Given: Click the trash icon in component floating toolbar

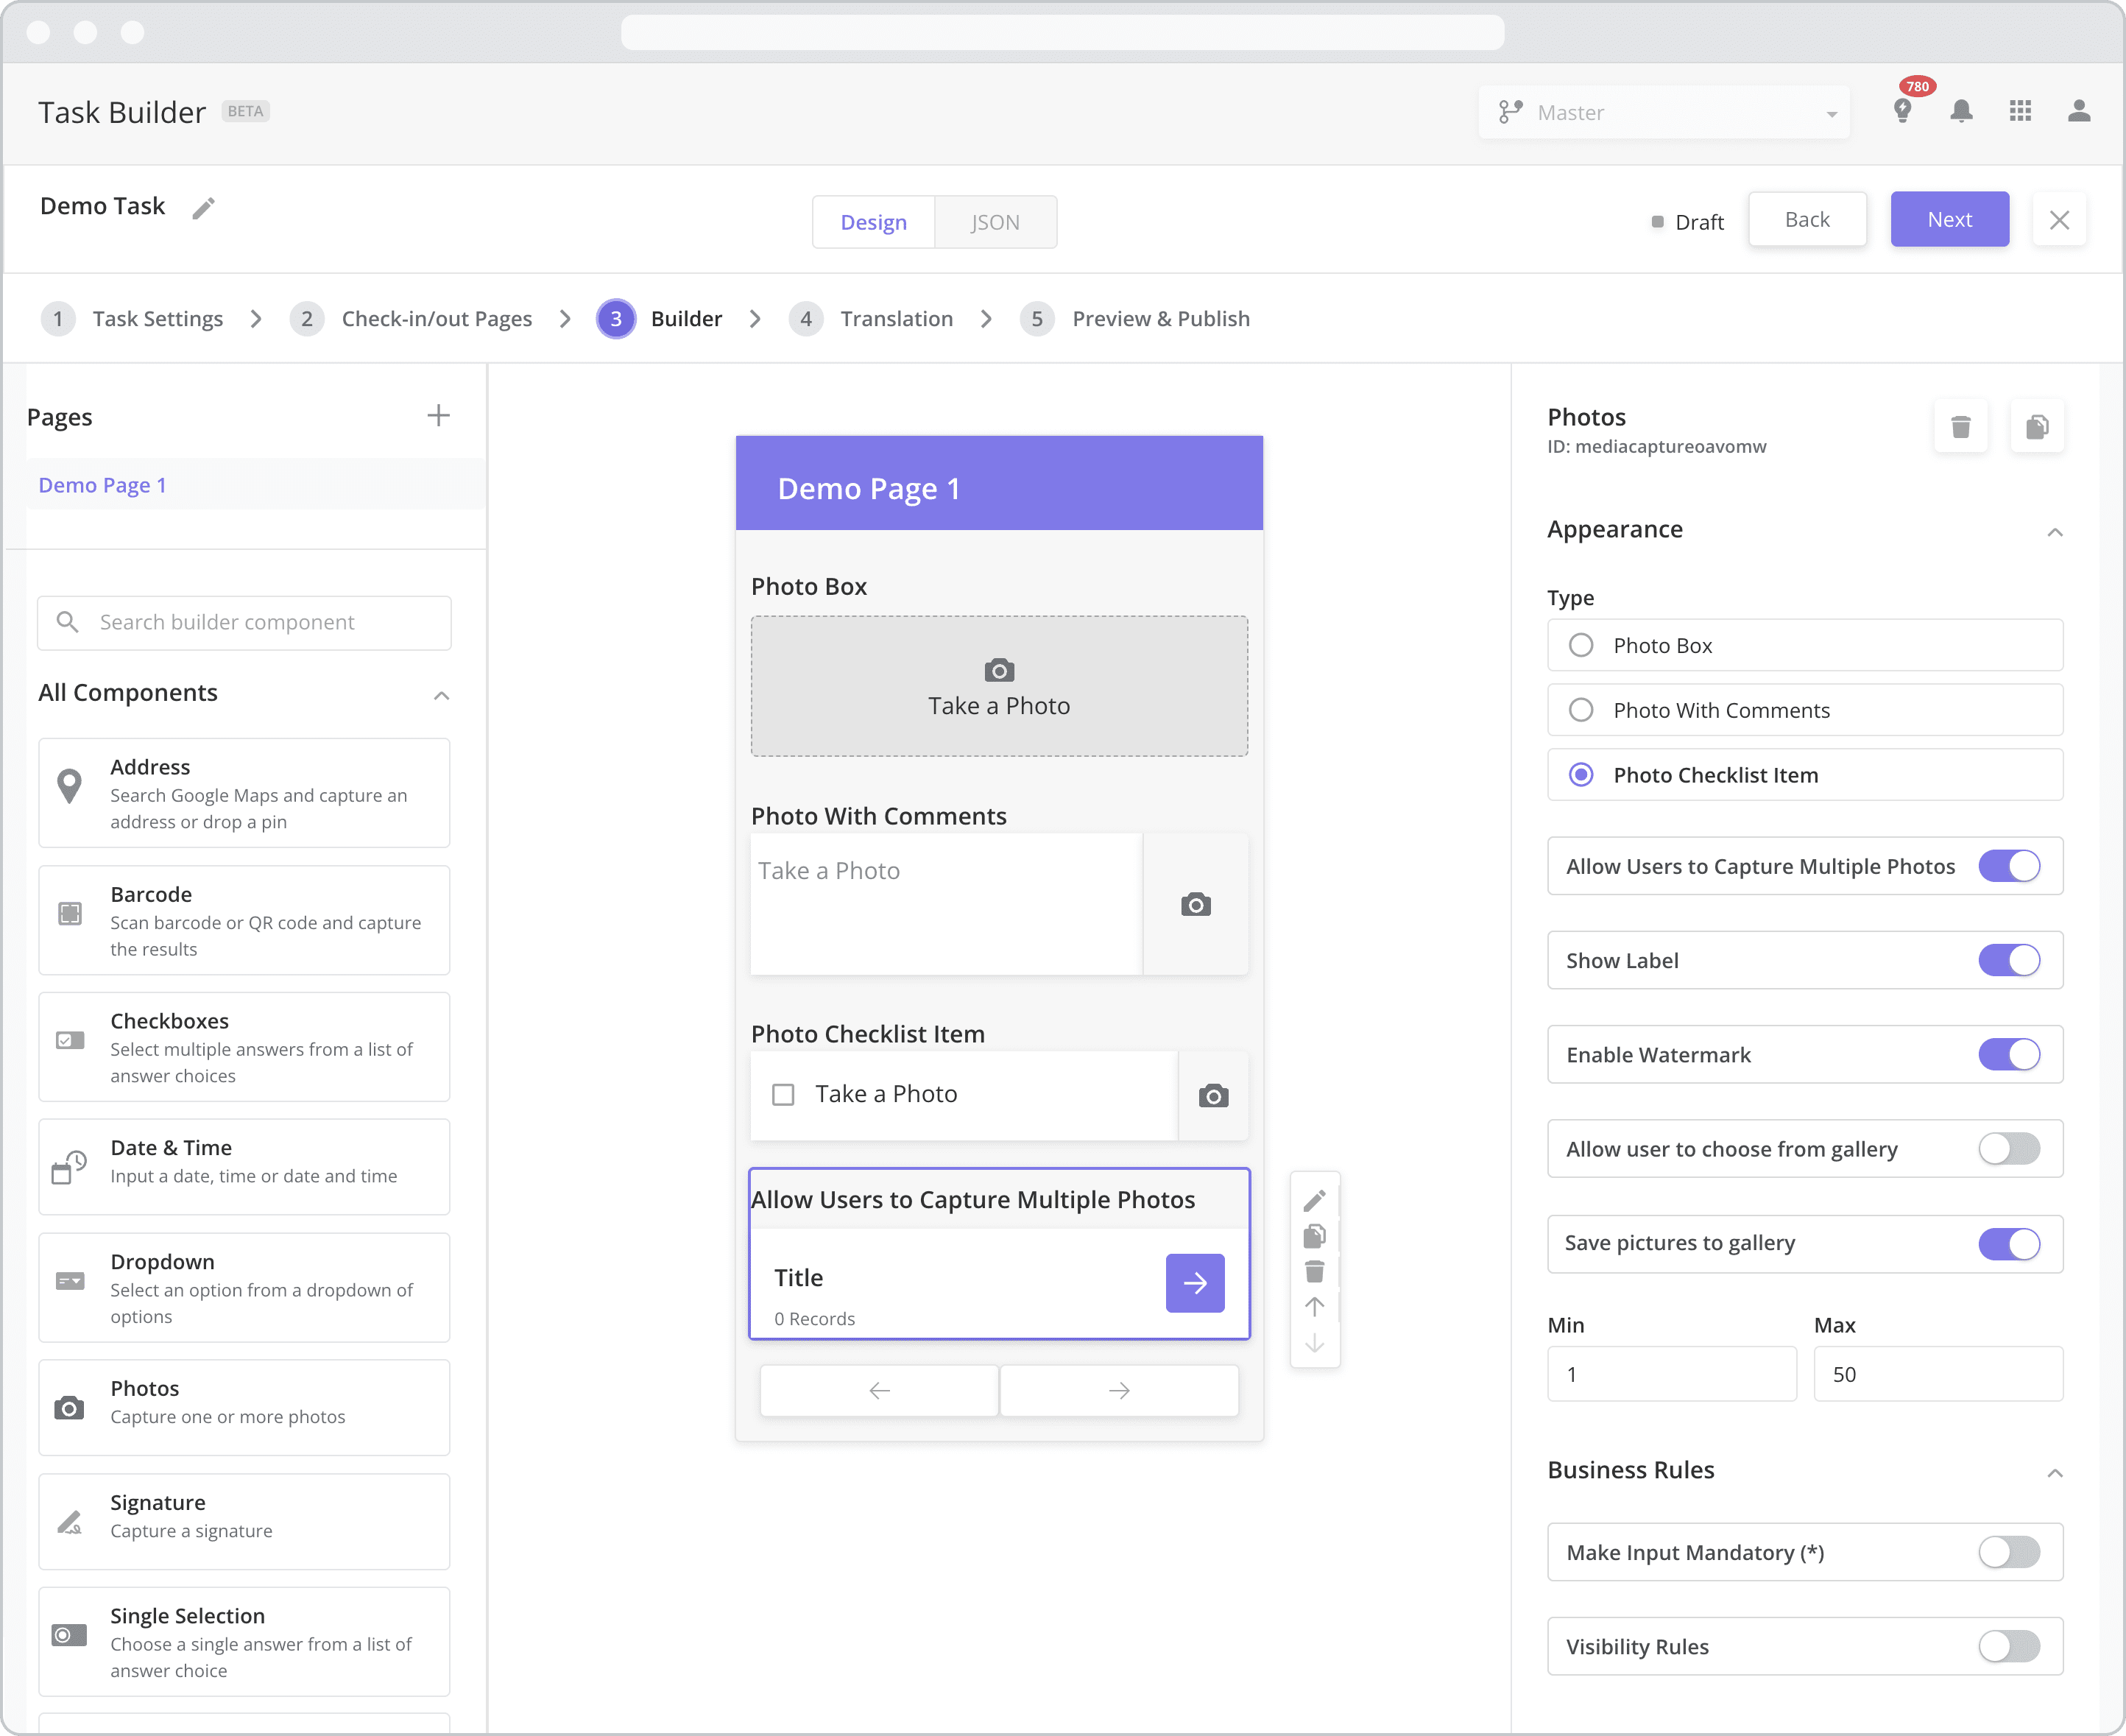Looking at the screenshot, I should coord(1315,1272).
